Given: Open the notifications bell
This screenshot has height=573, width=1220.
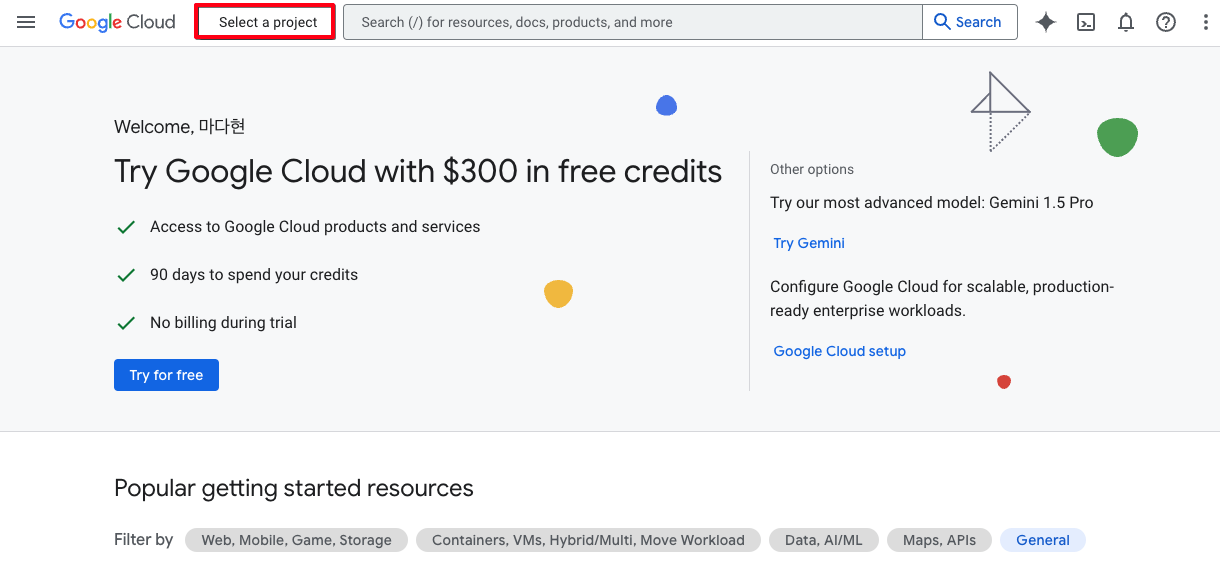Looking at the screenshot, I should tap(1126, 22).
